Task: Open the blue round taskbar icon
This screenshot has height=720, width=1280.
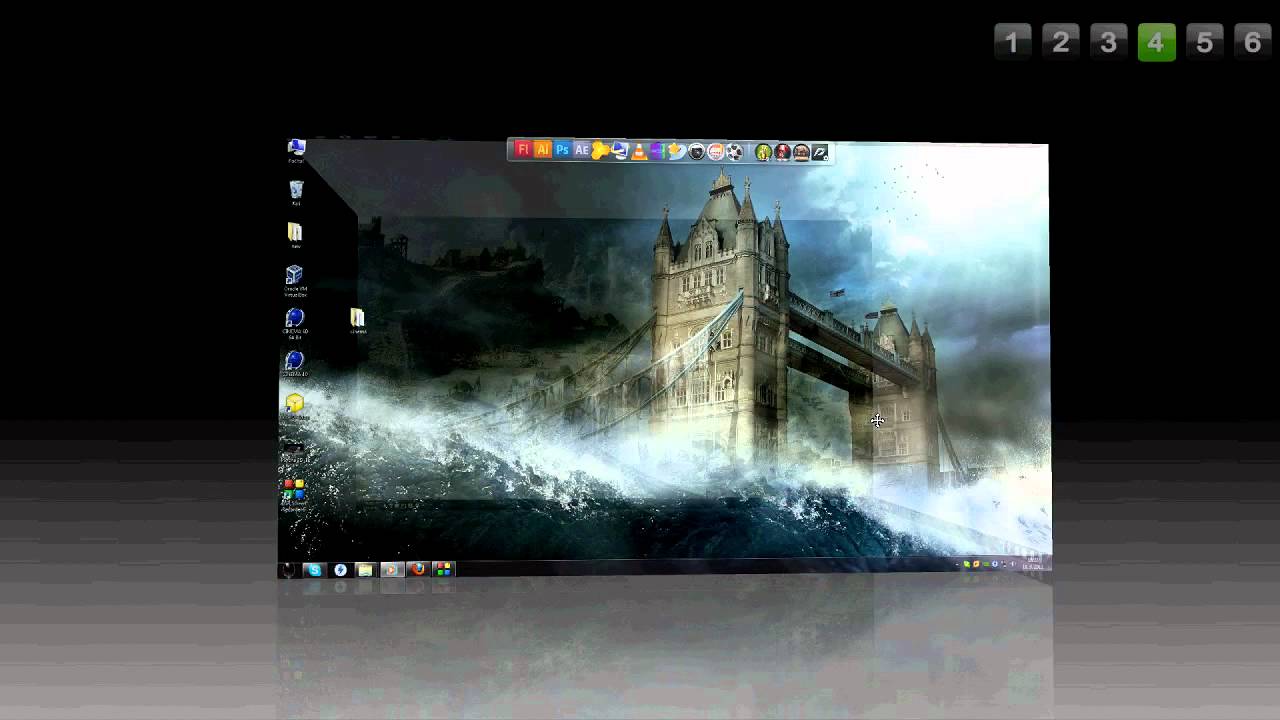Action: click(x=340, y=570)
